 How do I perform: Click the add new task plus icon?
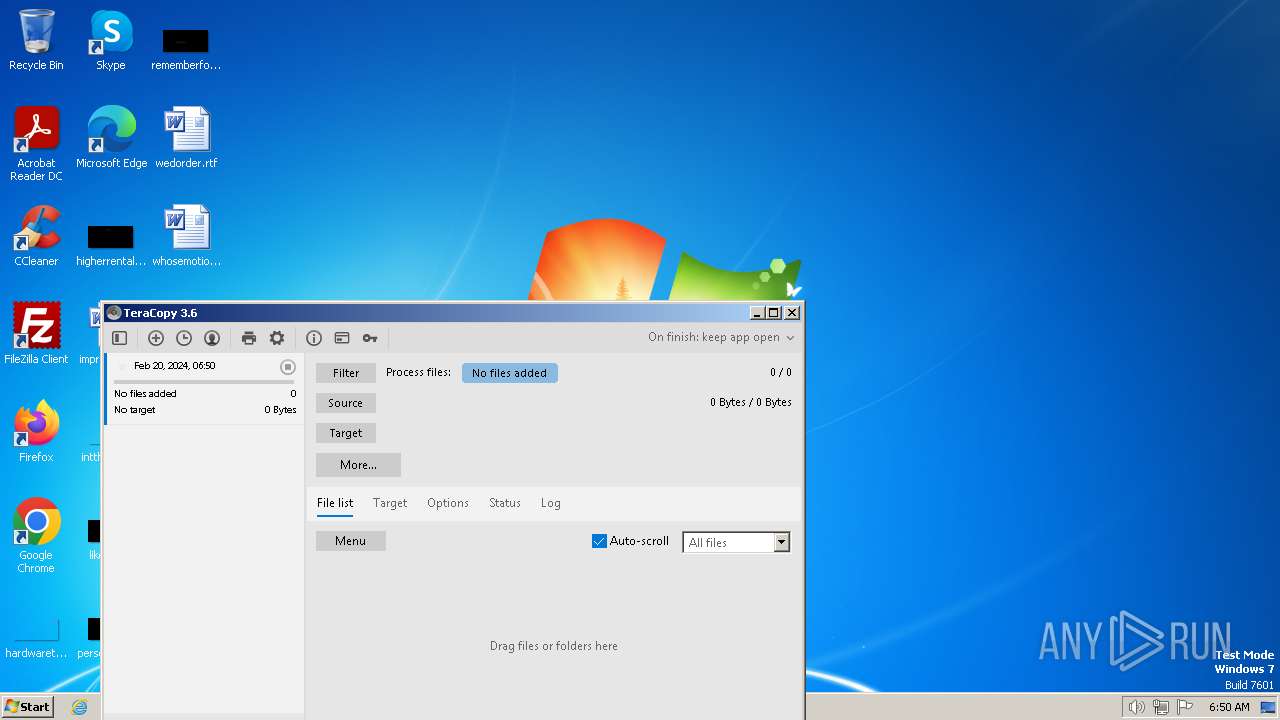[x=156, y=338]
